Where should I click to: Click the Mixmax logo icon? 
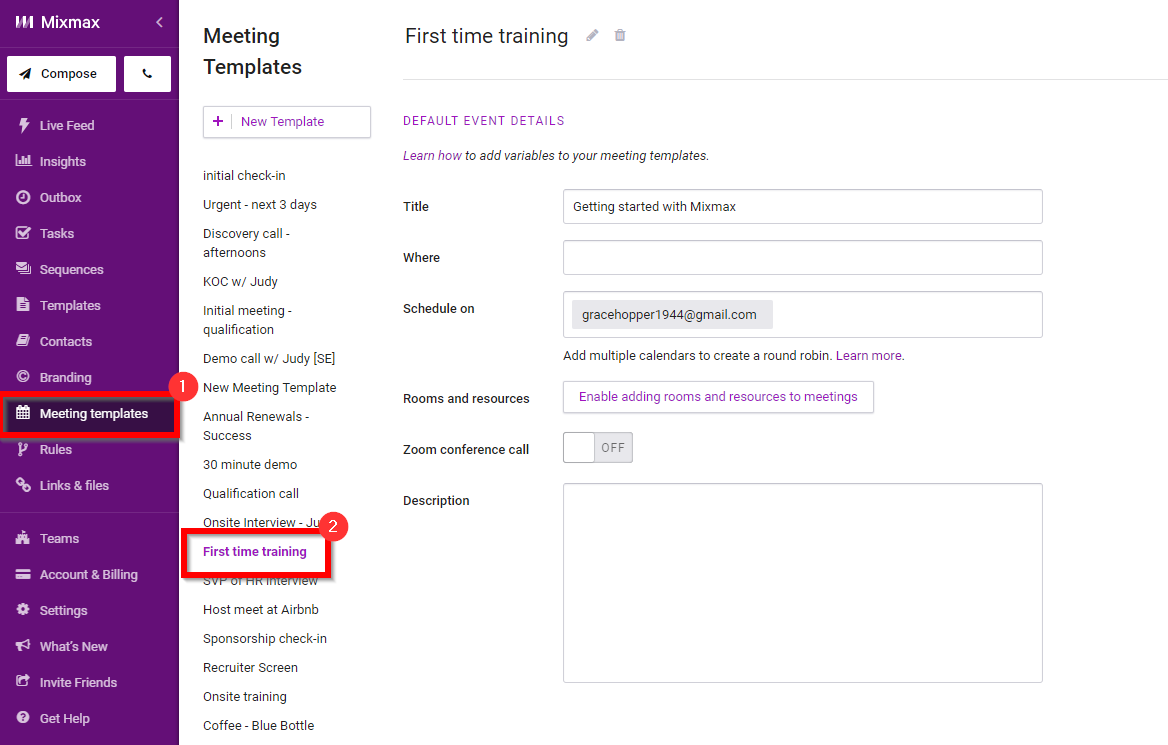point(25,22)
